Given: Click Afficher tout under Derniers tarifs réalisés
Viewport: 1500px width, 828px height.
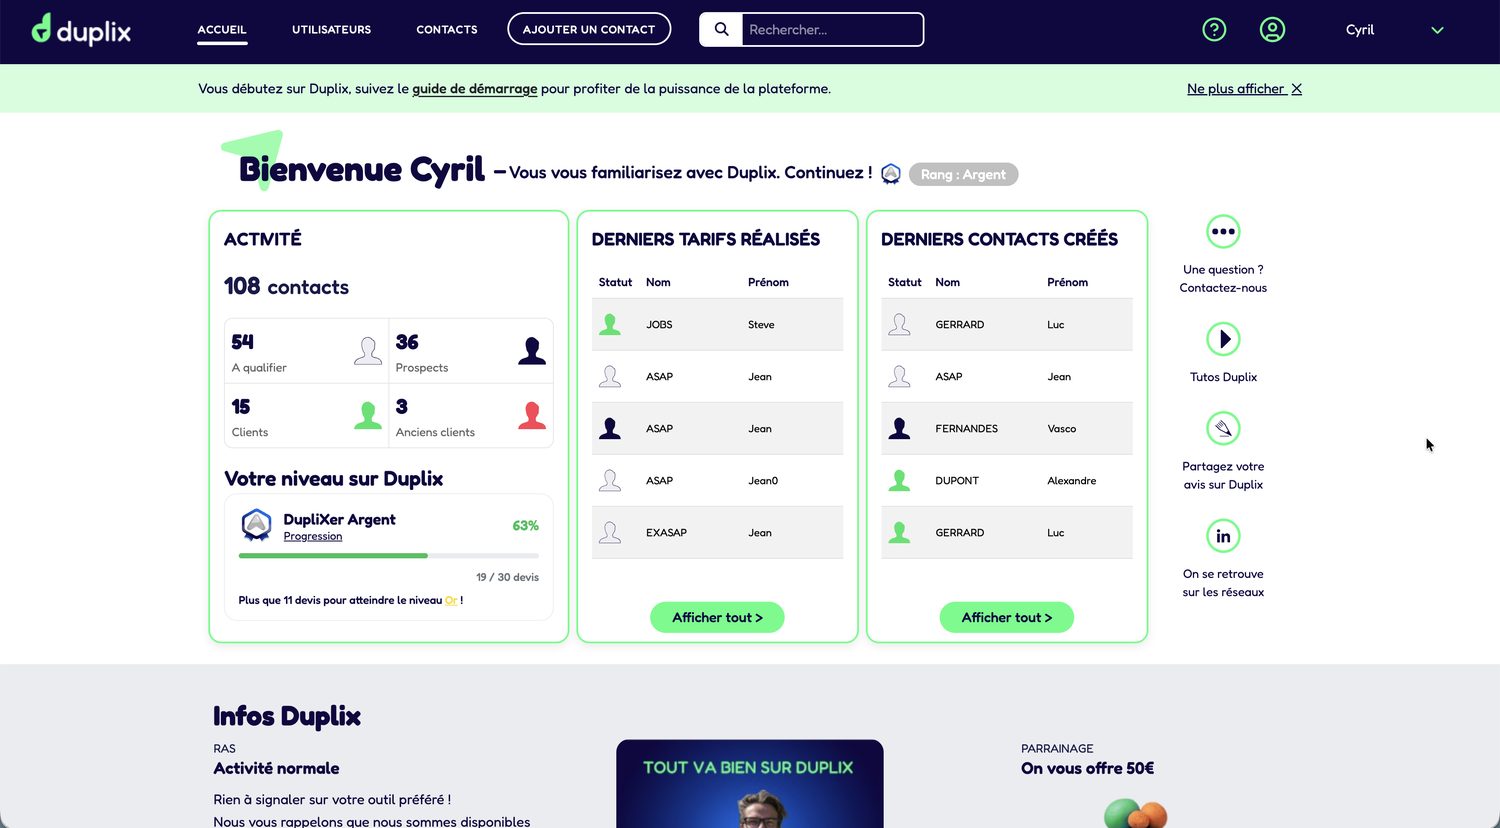Looking at the screenshot, I should click(717, 618).
